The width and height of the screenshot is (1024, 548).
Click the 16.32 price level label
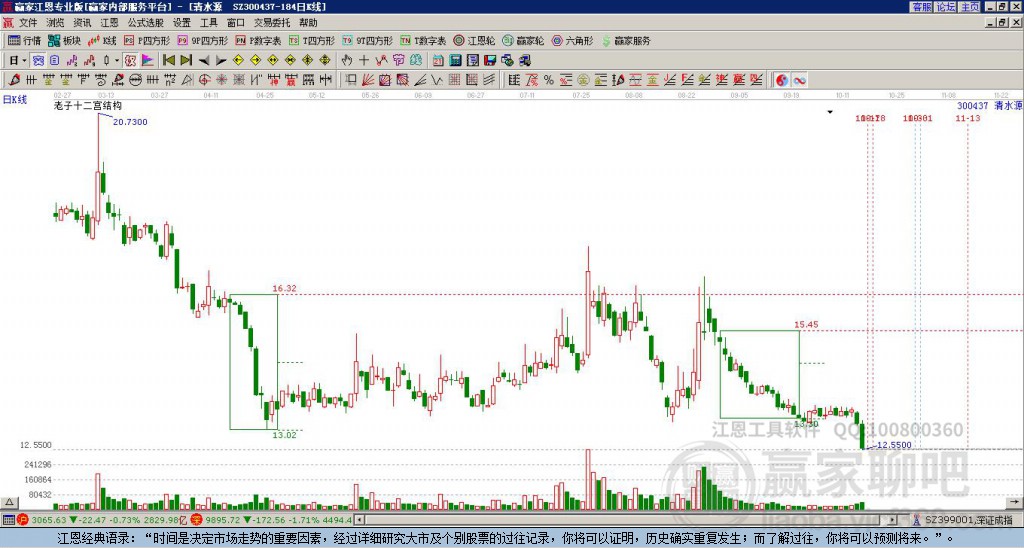coord(284,288)
